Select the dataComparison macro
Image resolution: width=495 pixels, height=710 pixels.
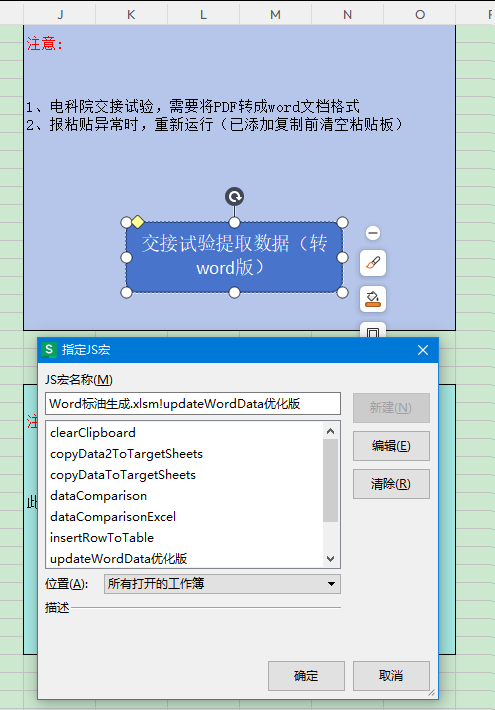tap(185, 496)
